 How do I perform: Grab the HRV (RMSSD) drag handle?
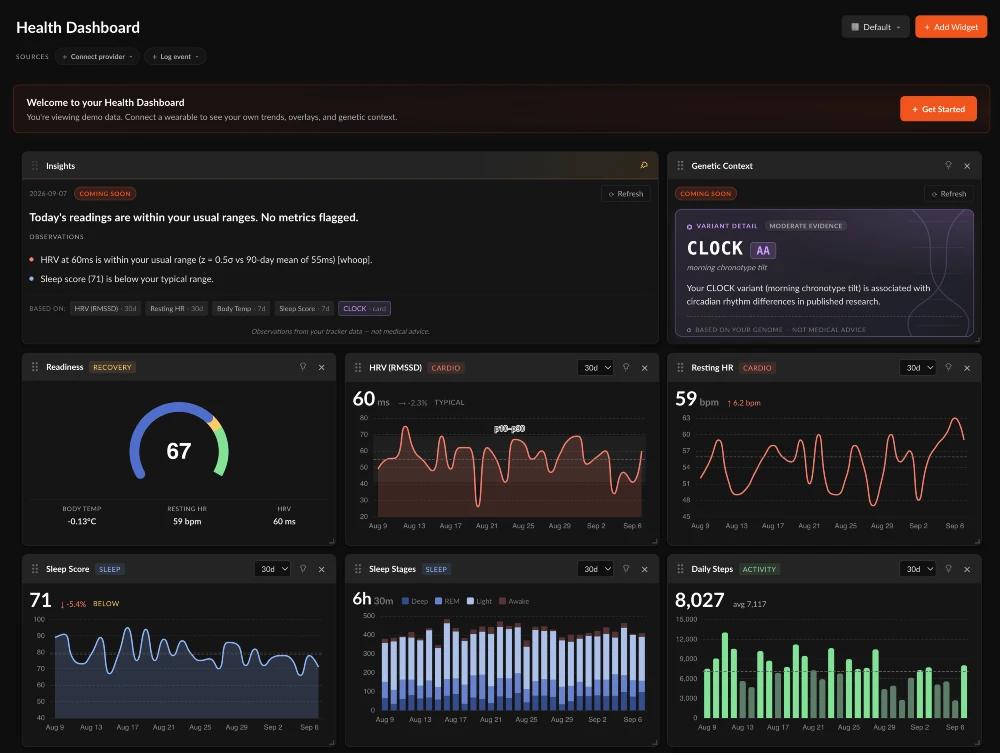pyautogui.click(x=358, y=368)
